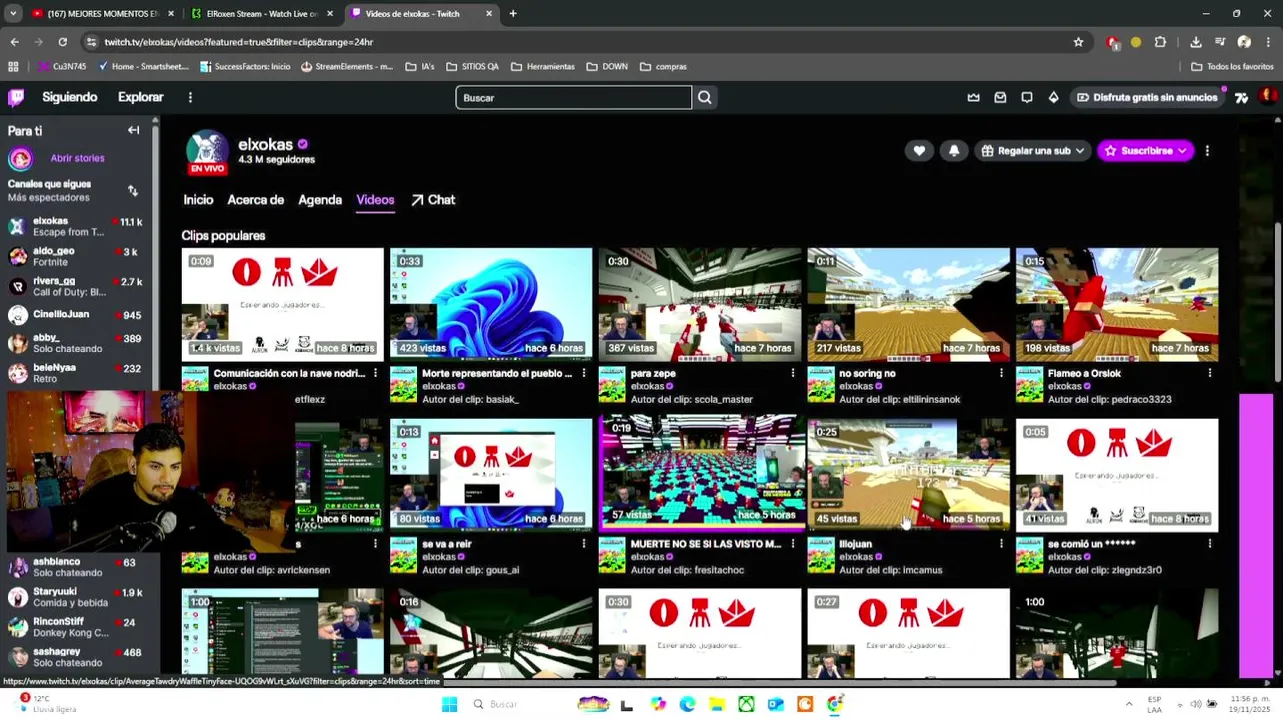The width and height of the screenshot is (1283, 720).
Task: Open the tab search dropdown in Chrome
Action: click(13, 13)
